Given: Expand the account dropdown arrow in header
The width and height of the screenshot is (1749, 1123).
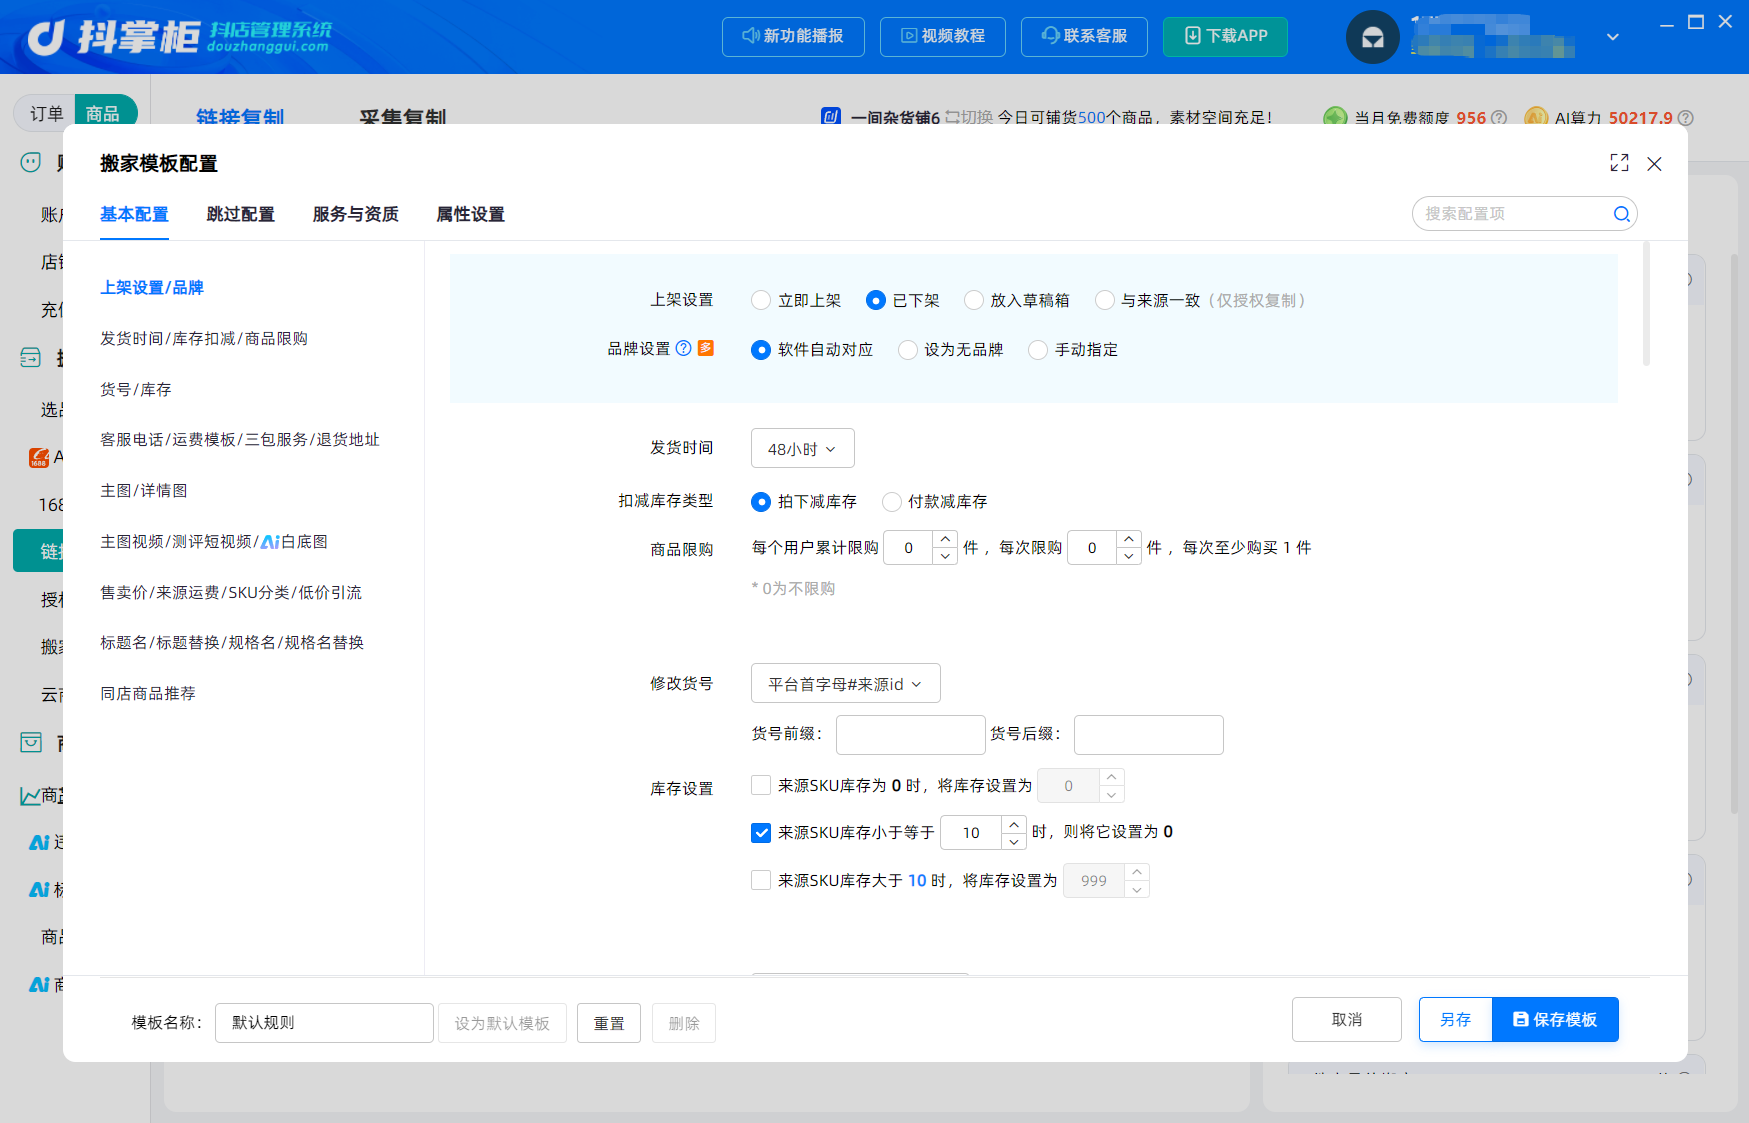Looking at the screenshot, I should click(1612, 37).
